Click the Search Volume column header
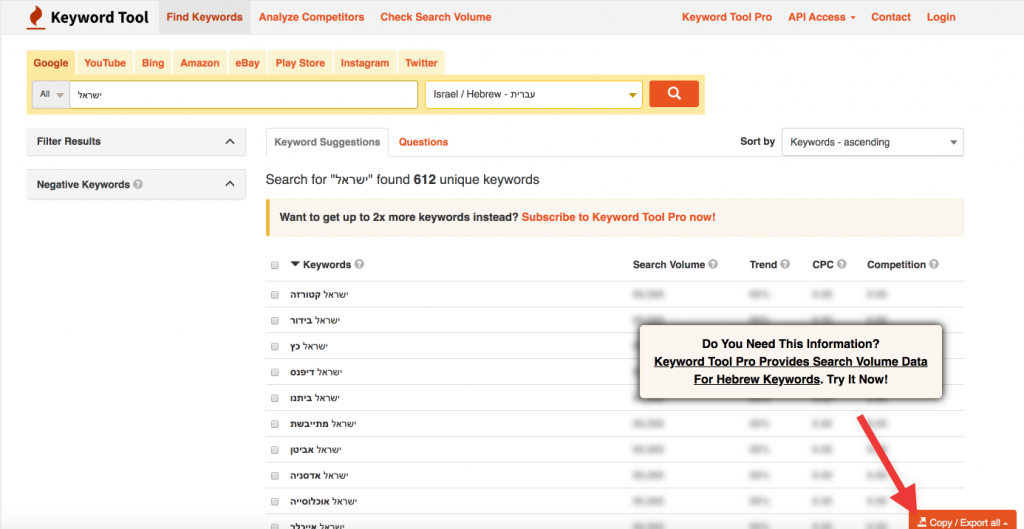 [x=669, y=264]
